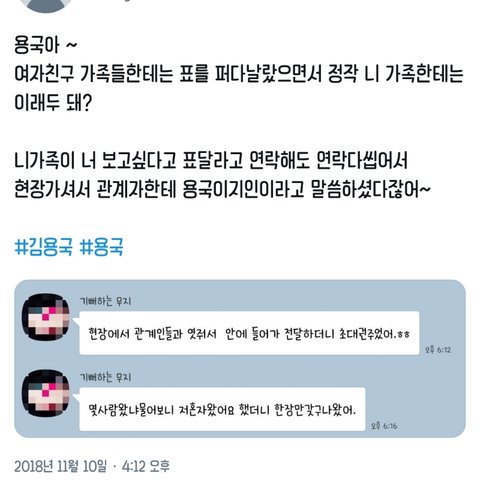Click the 오후 6:16 message timestamp

384,426
